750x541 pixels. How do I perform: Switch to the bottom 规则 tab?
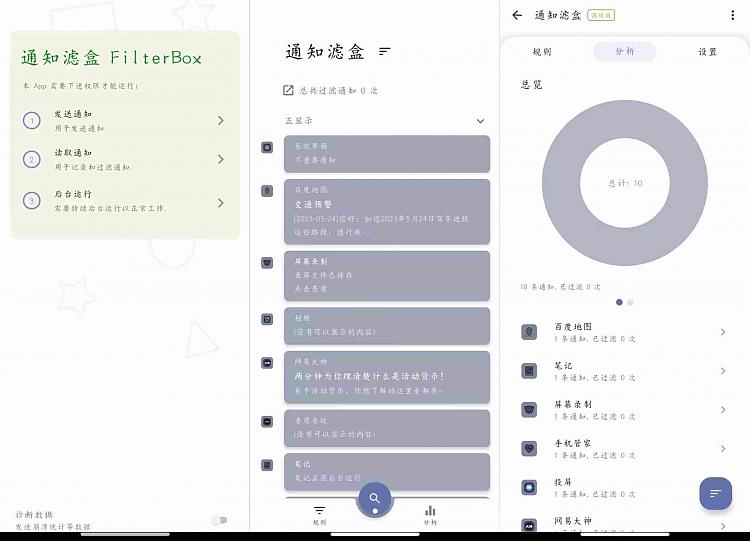pos(320,515)
